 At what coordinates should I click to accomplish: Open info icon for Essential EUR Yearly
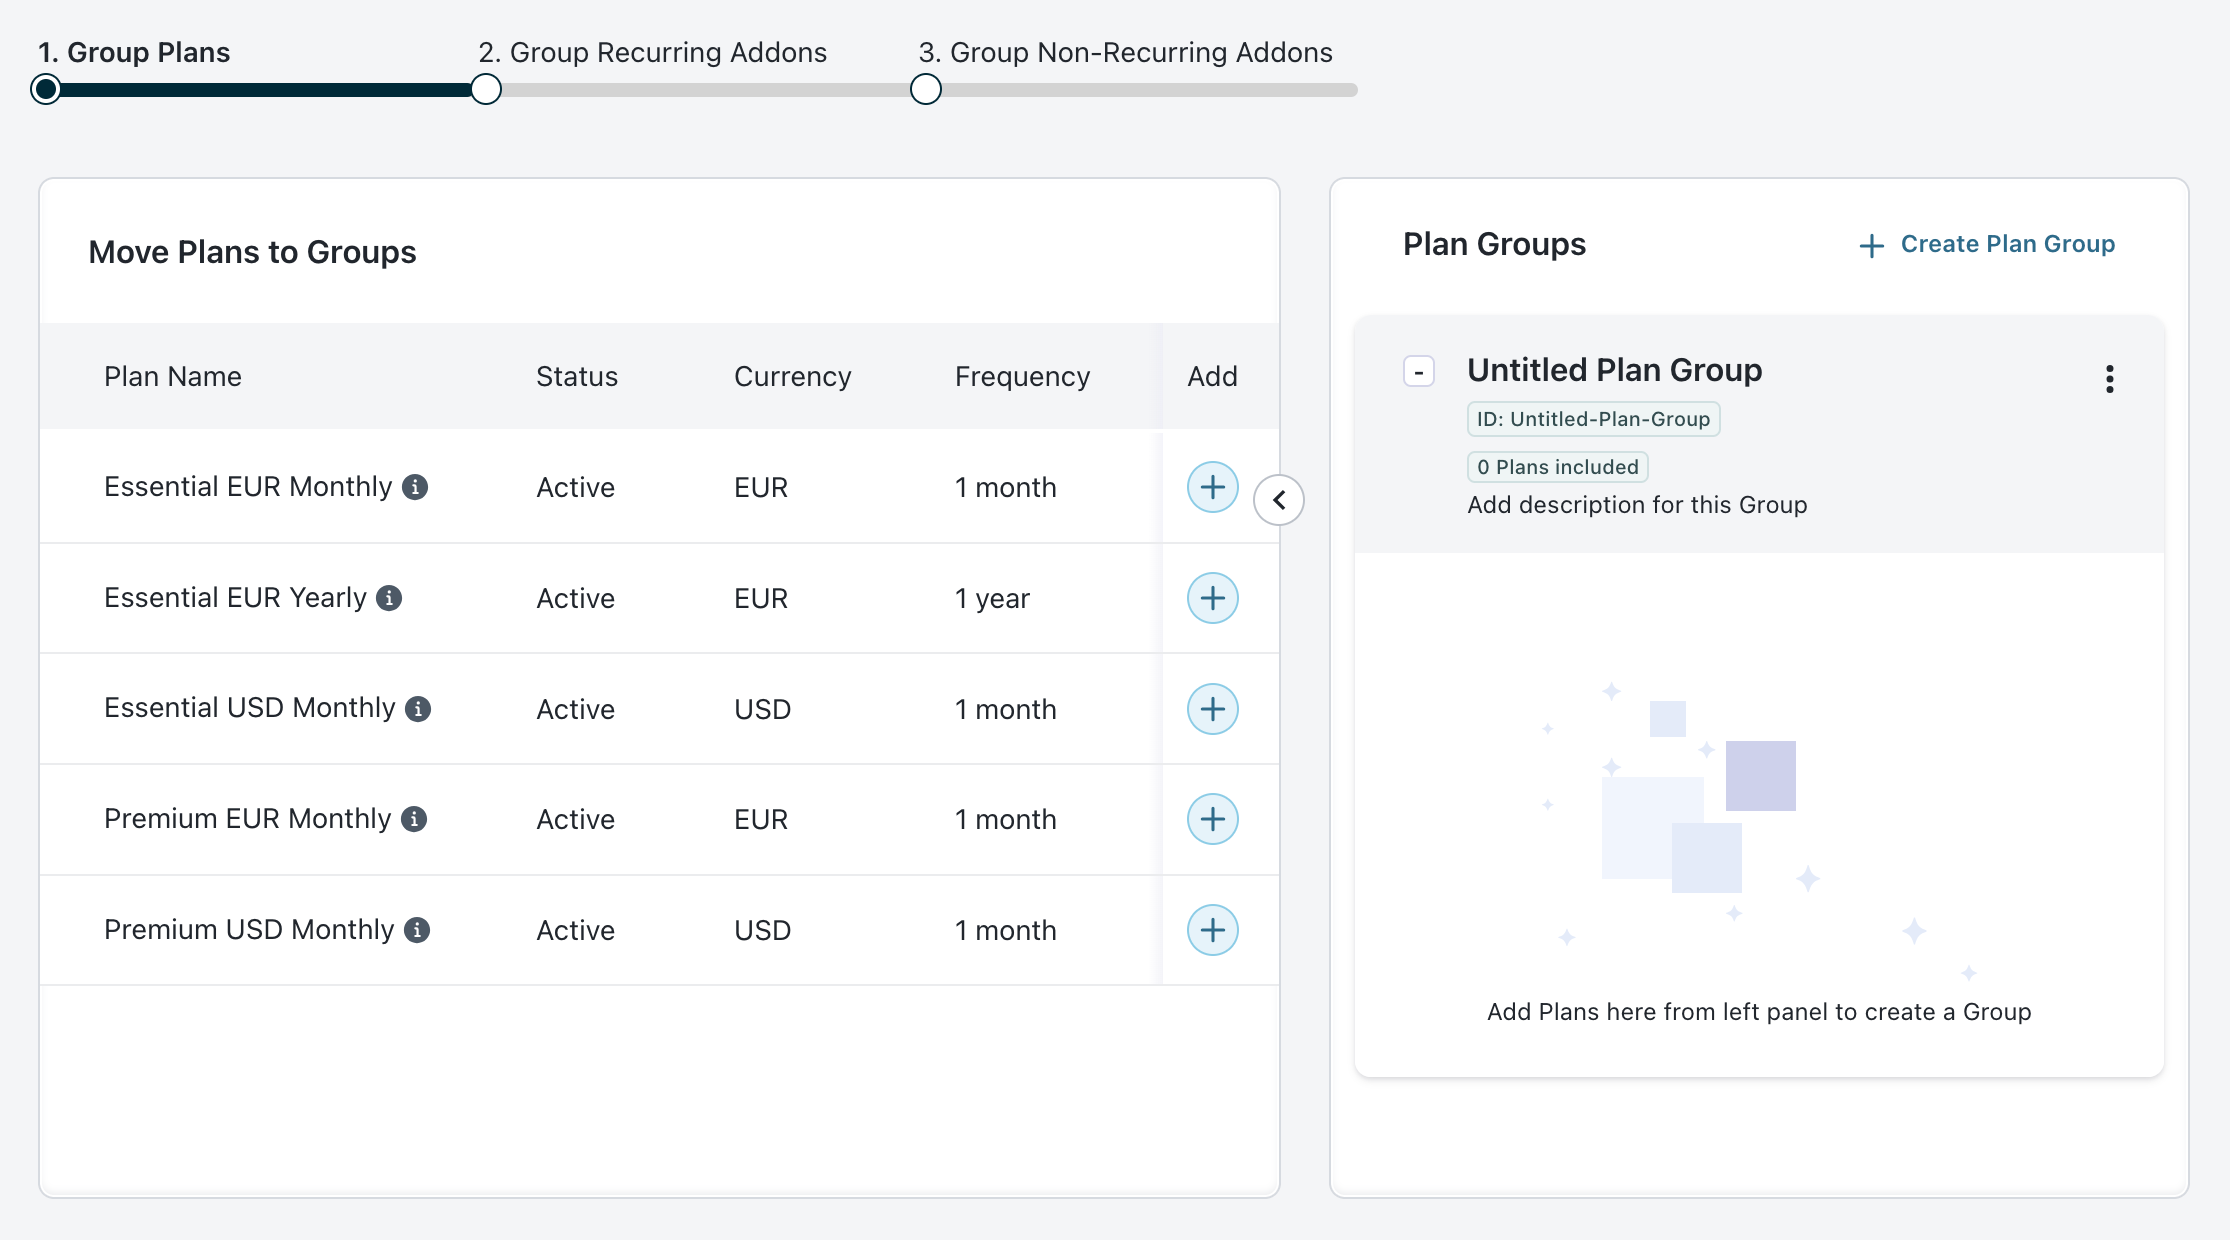(389, 598)
